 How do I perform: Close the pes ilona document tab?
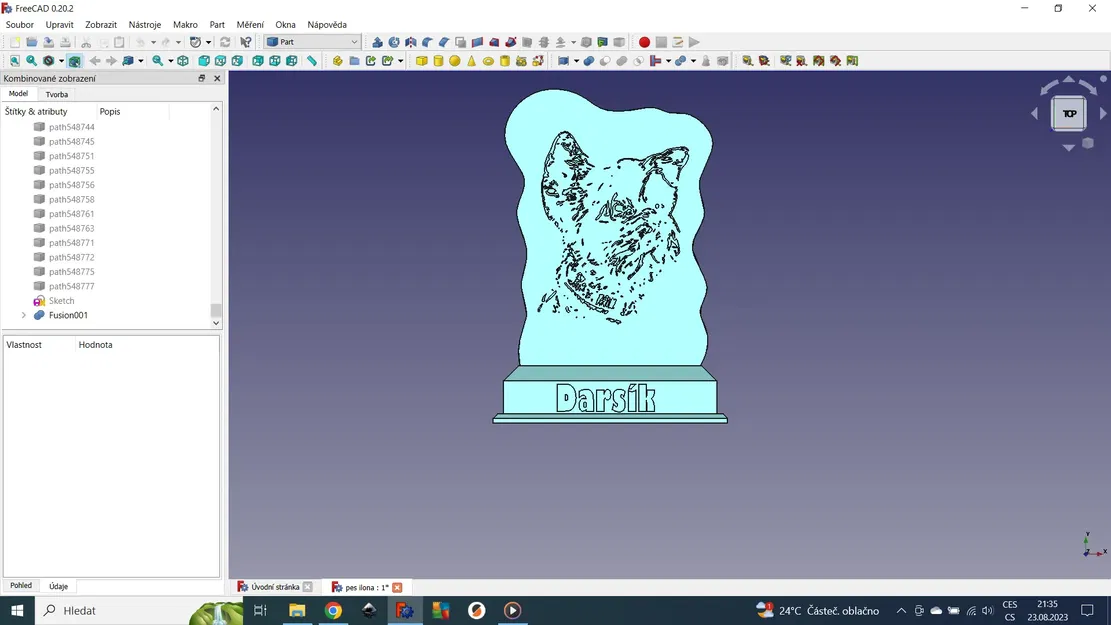pos(397,587)
